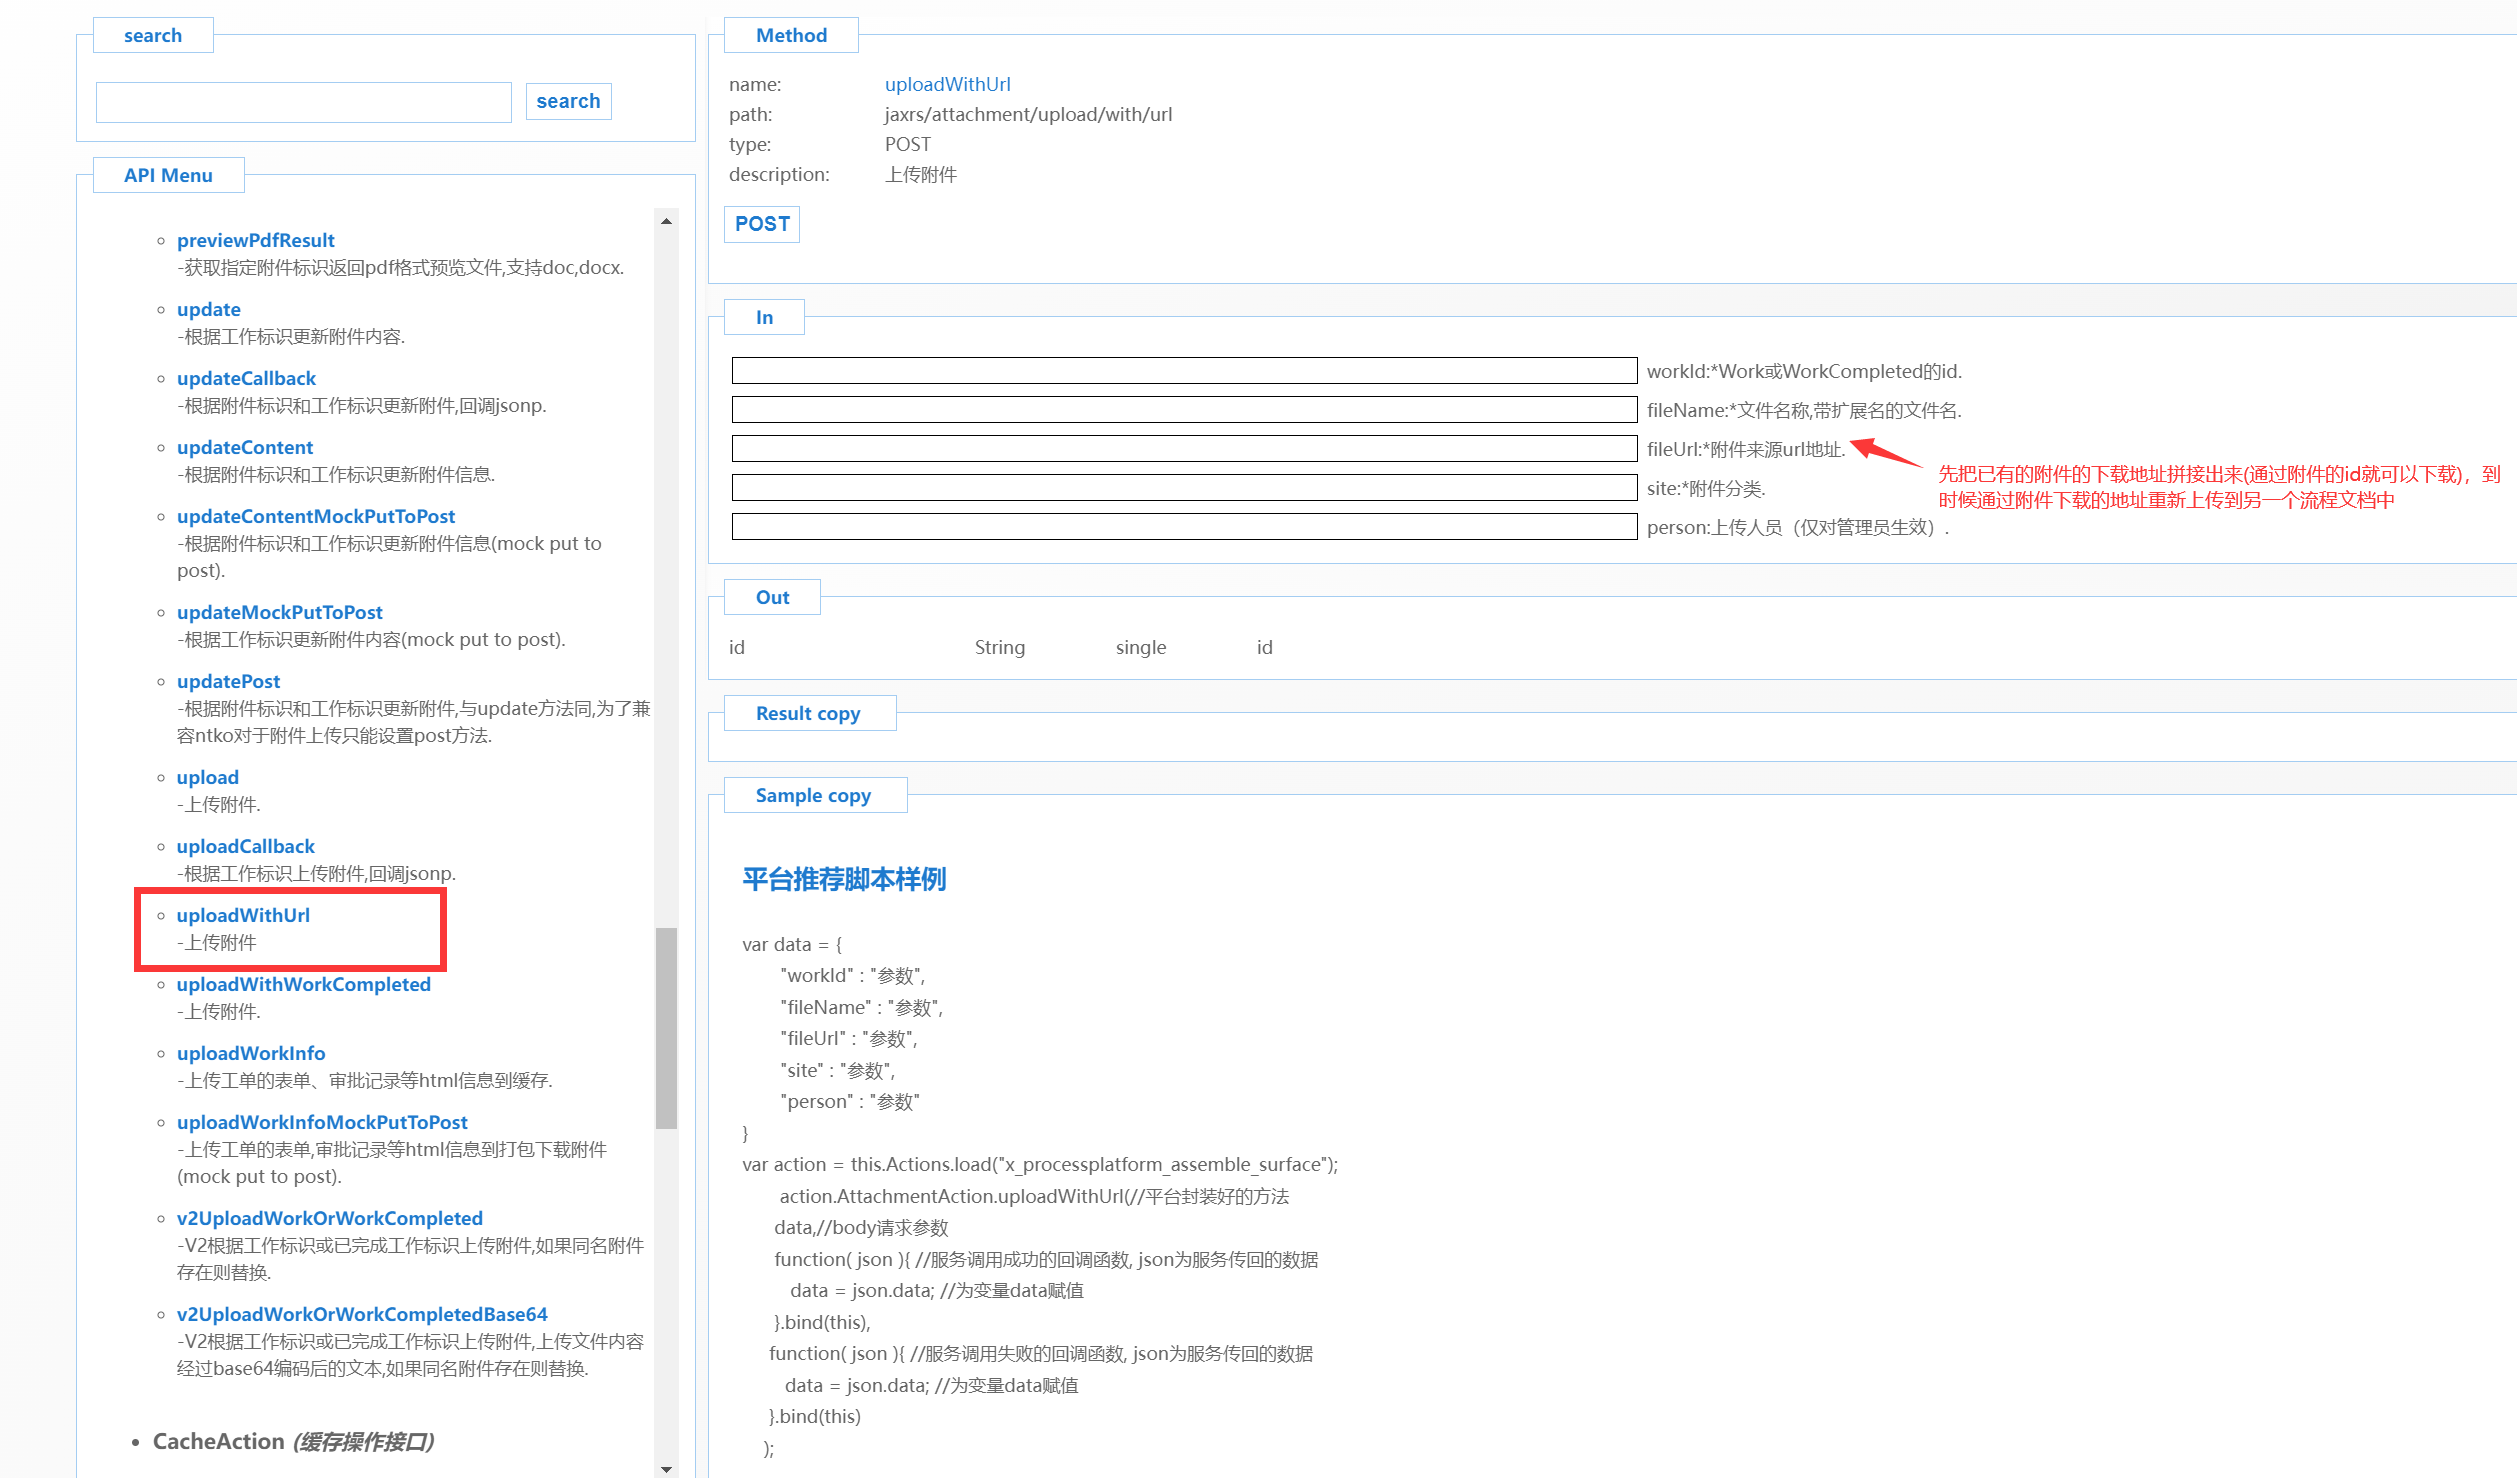
Task: Click the fileName input field
Action: tap(1183, 410)
